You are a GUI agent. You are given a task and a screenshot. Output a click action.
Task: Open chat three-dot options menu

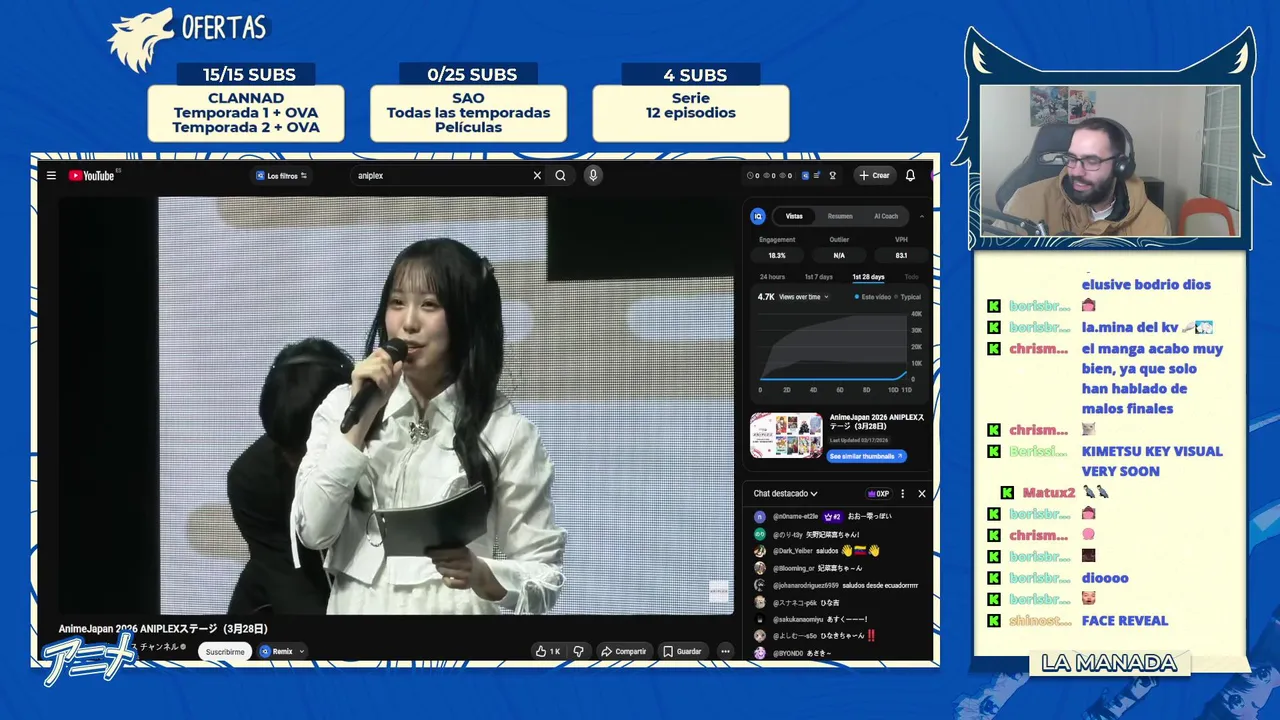pyautogui.click(x=902, y=493)
